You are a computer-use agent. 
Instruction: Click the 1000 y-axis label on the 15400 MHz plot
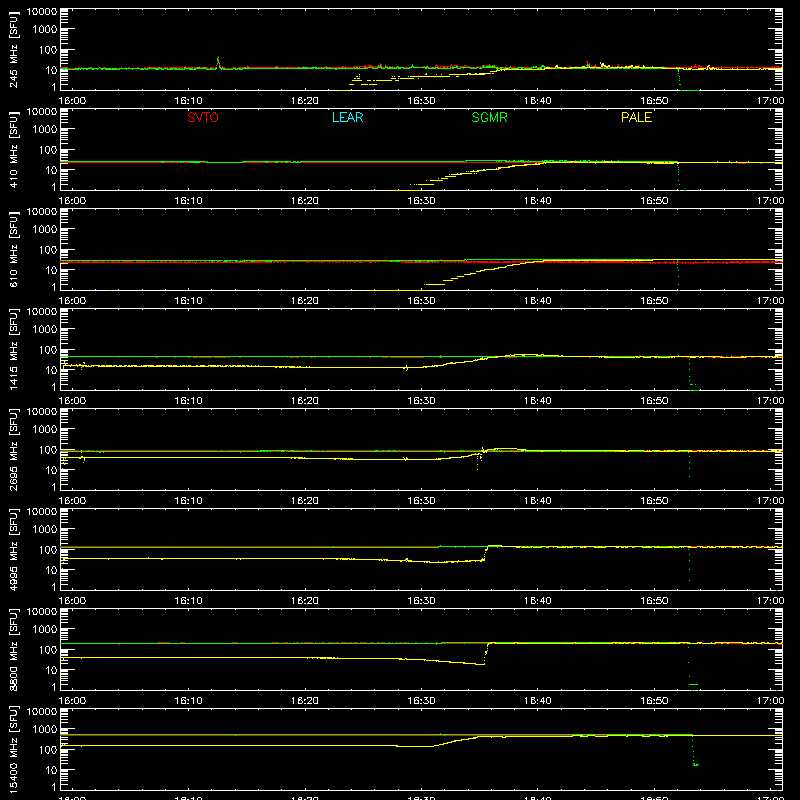click(45, 730)
